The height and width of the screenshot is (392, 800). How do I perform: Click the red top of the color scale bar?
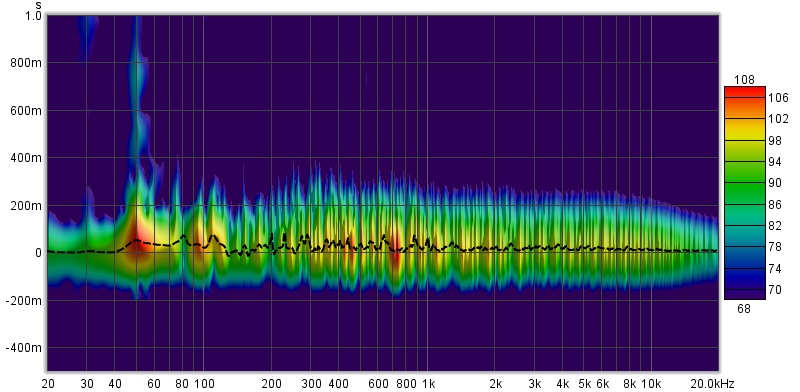(x=744, y=91)
